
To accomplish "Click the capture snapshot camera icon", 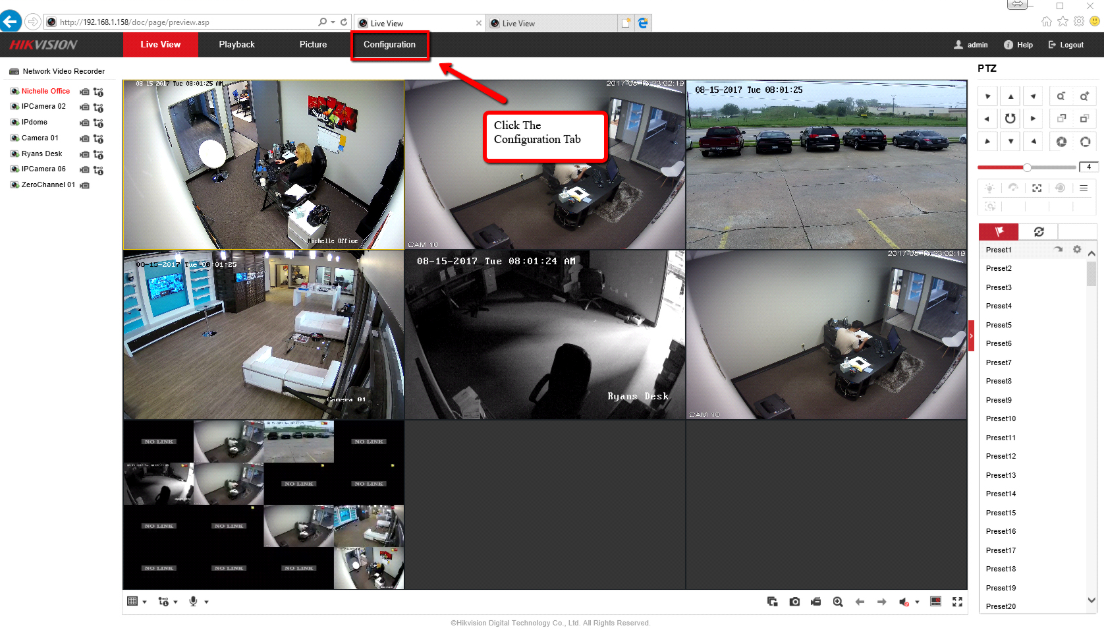I will click(794, 602).
